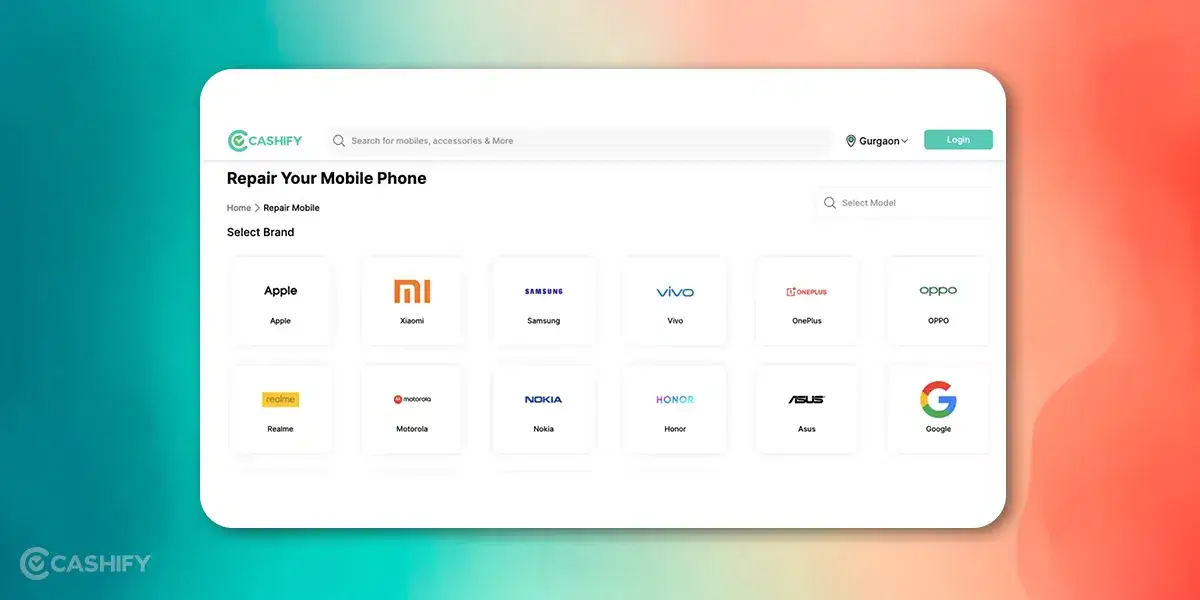Click the Google text label

point(938,429)
